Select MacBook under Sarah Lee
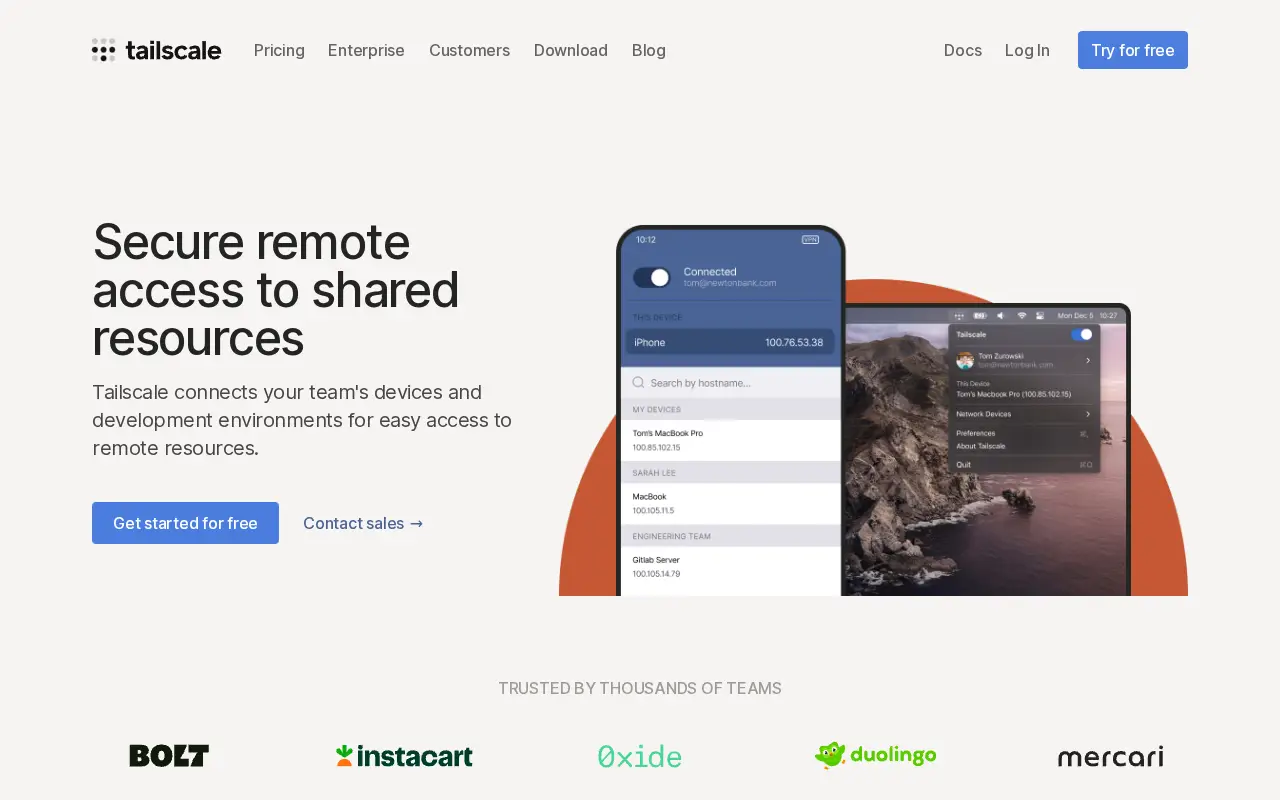This screenshot has height=800, width=1280. pyautogui.click(x=731, y=503)
